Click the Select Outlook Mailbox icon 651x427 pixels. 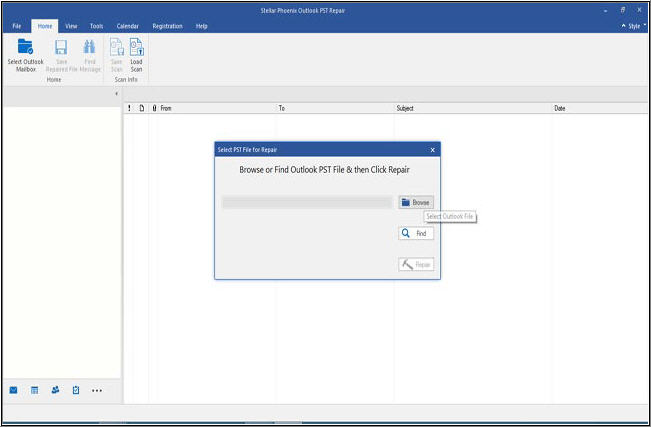click(26, 47)
